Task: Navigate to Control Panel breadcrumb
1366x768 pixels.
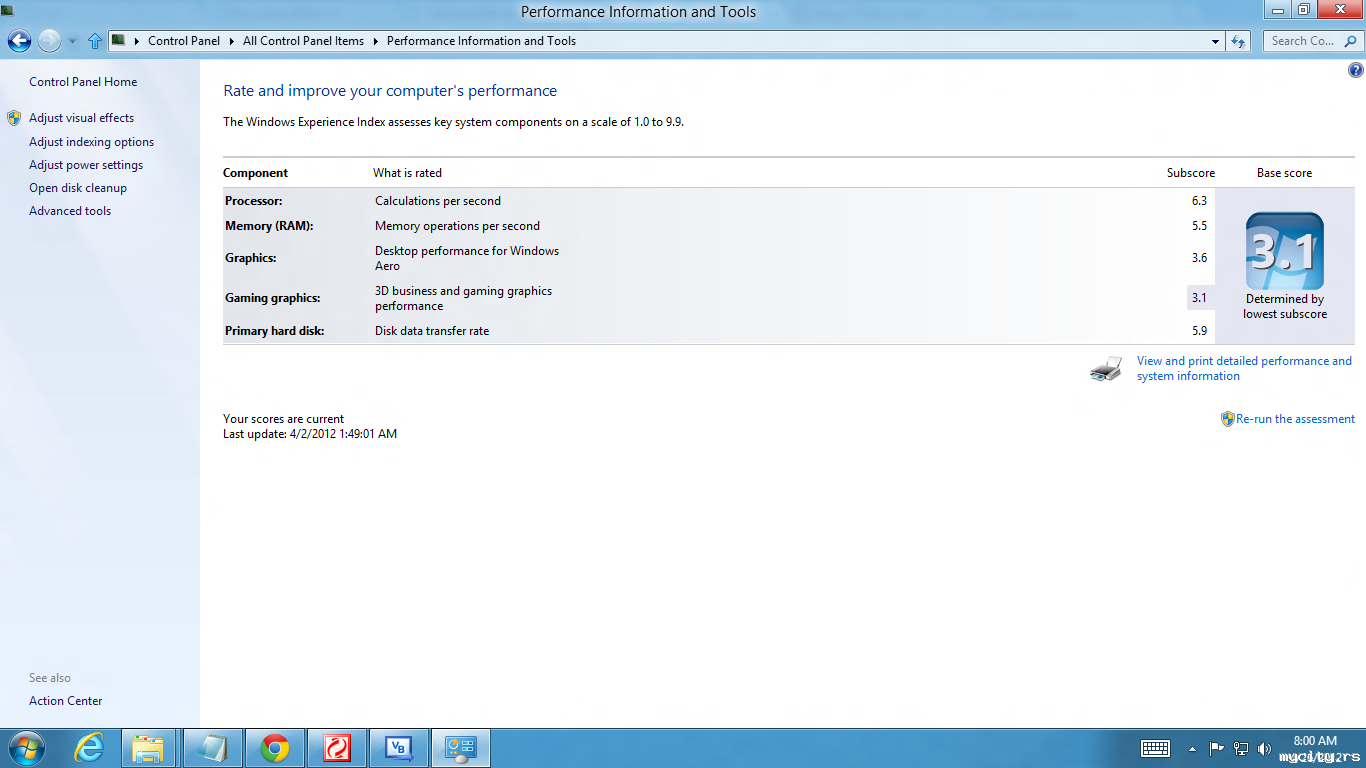Action: 184,41
